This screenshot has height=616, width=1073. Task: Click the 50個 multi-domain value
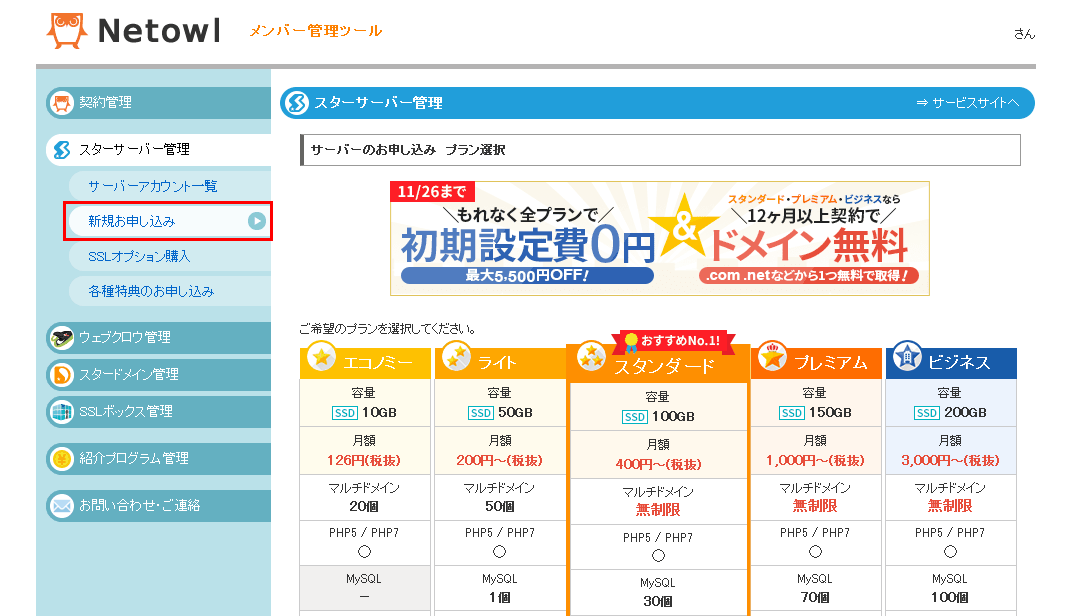click(x=500, y=506)
